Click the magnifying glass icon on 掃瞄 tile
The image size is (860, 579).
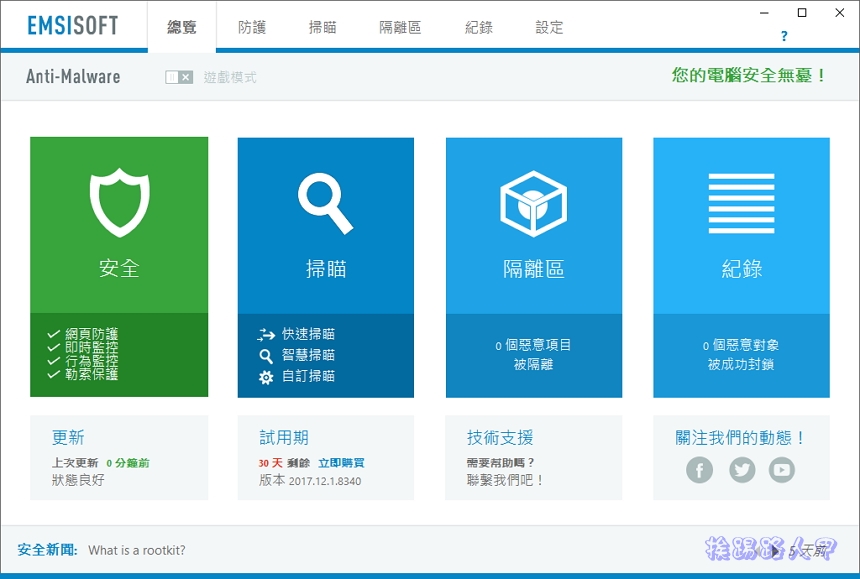[x=325, y=203]
